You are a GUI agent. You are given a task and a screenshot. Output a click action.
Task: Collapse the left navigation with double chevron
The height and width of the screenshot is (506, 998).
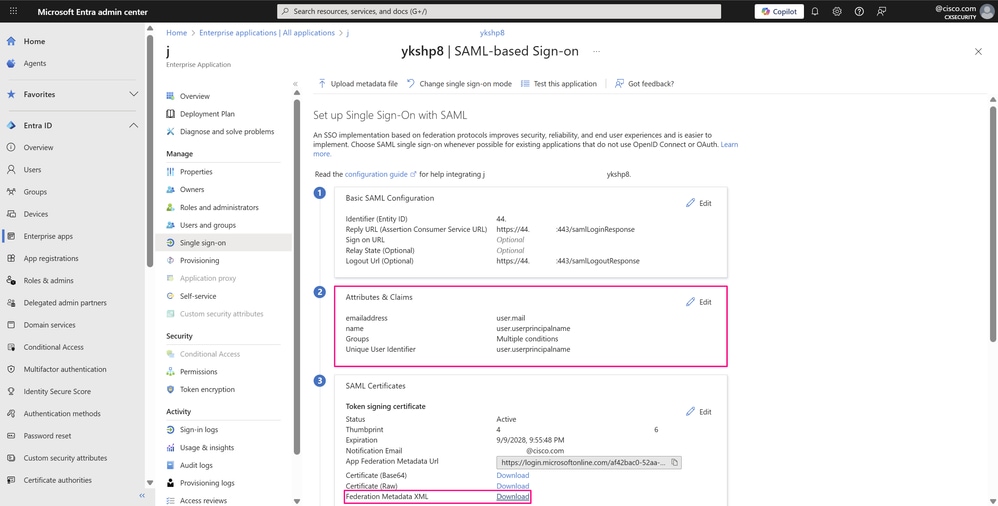point(142,495)
